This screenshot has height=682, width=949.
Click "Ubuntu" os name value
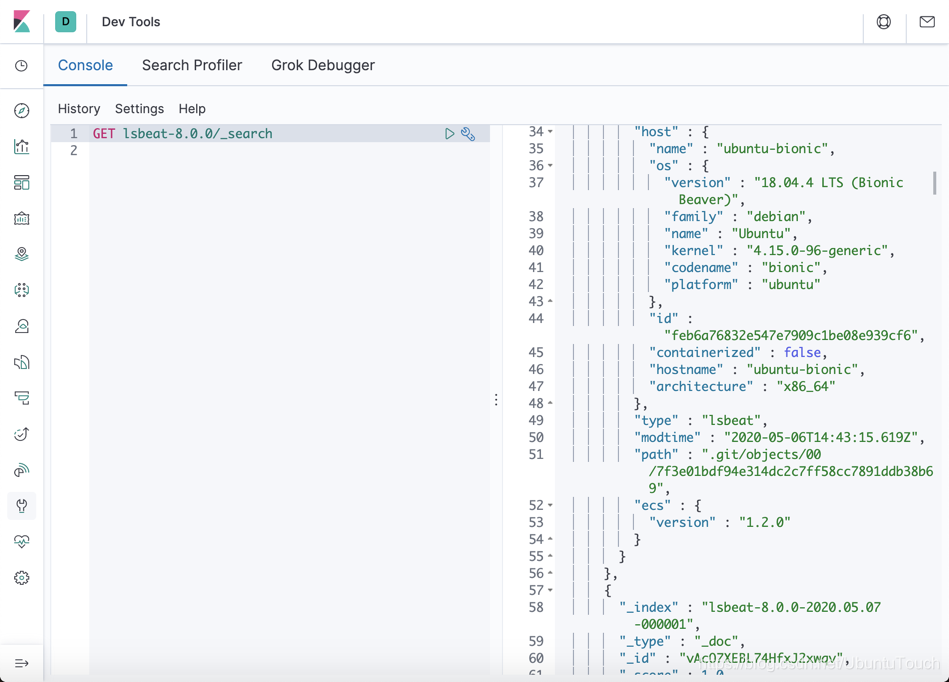click(x=761, y=233)
